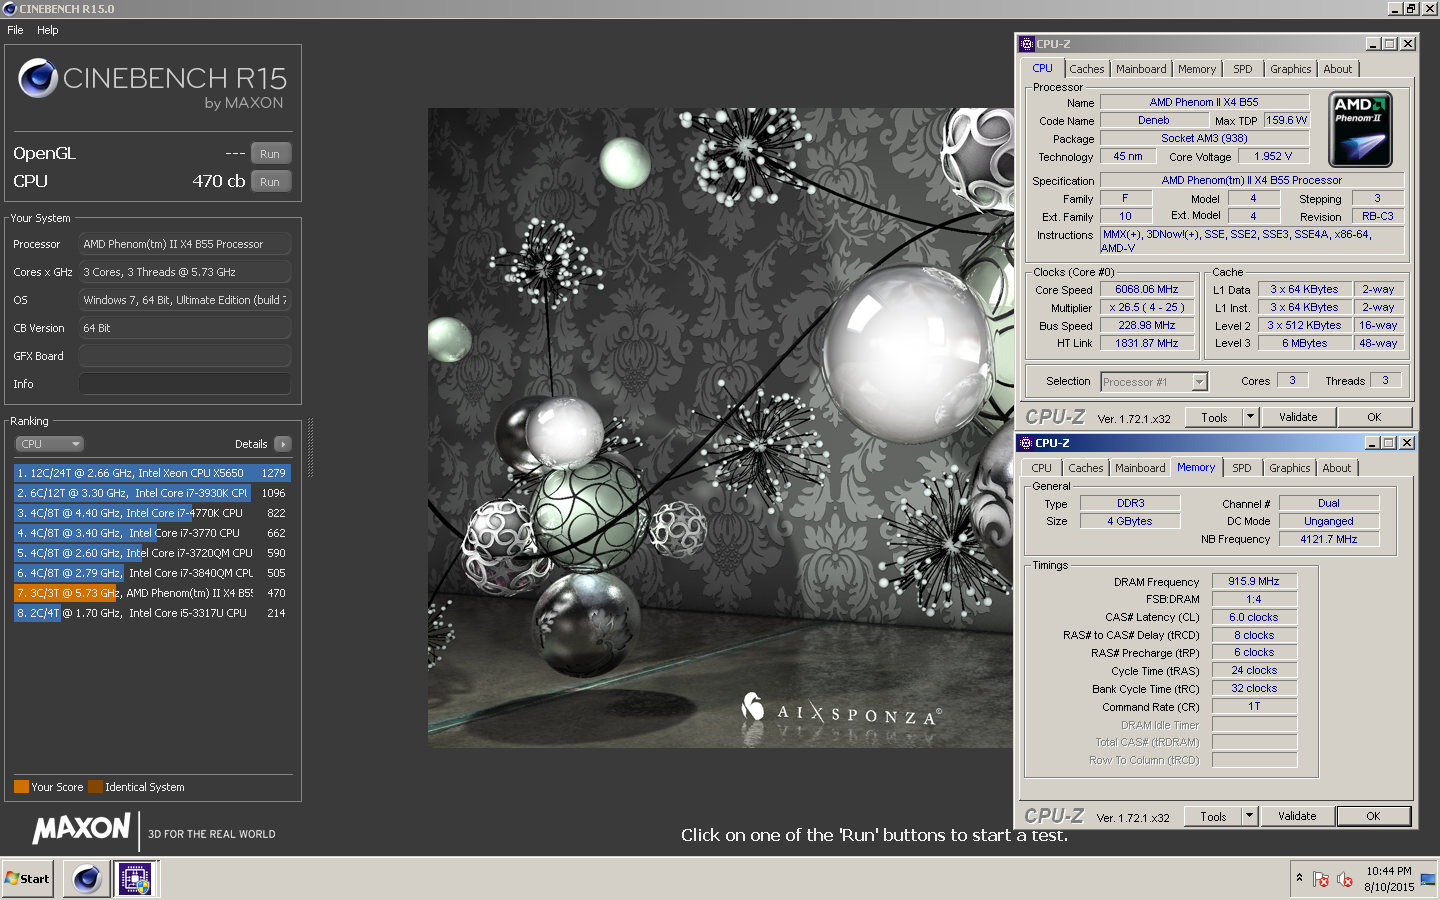The height and width of the screenshot is (900, 1440).
Task: Click OK in lower CPU-Z window
Action: pyautogui.click(x=1373, y=817)
